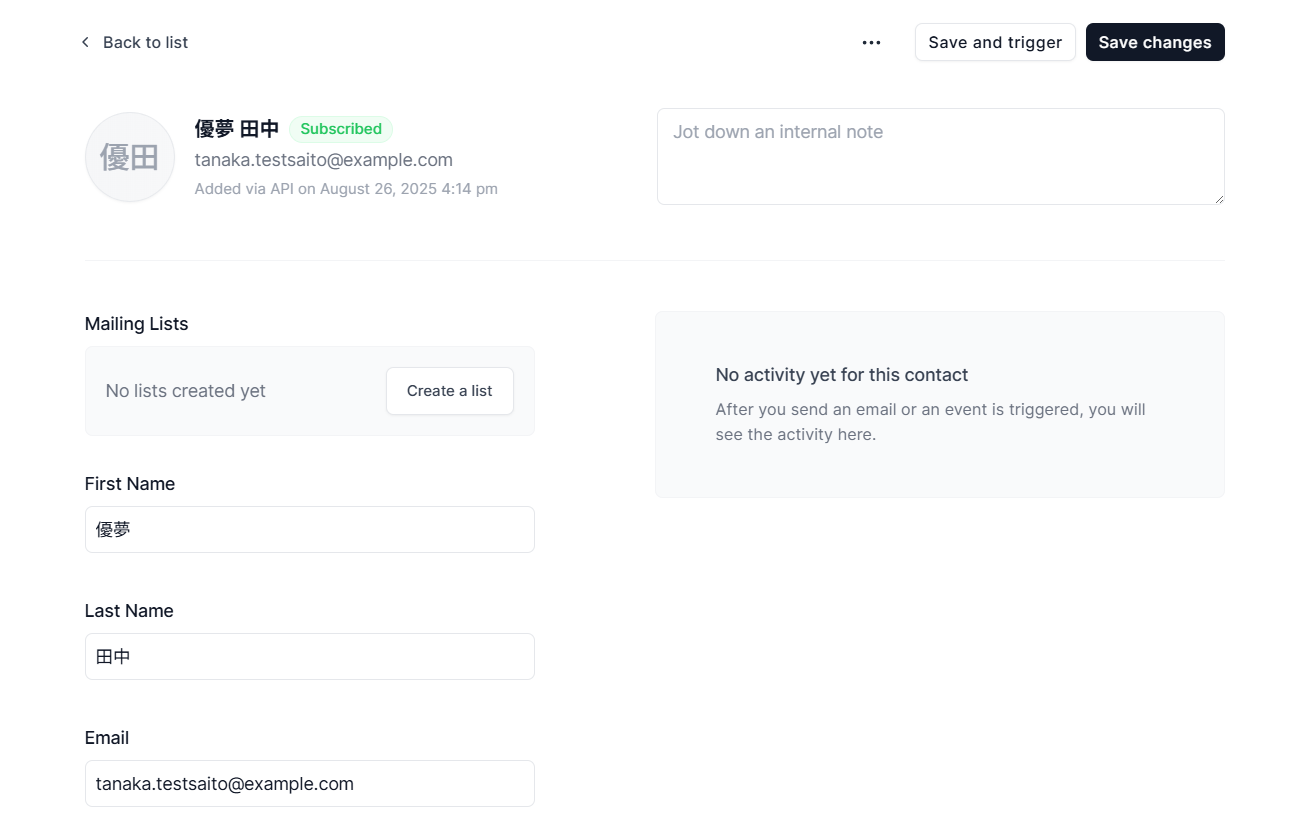This screenshot has height=832, width=1291.
Task: Click 'No activity yet for this contact' heading
Action: pyautogui.click(x=842, y=375)
